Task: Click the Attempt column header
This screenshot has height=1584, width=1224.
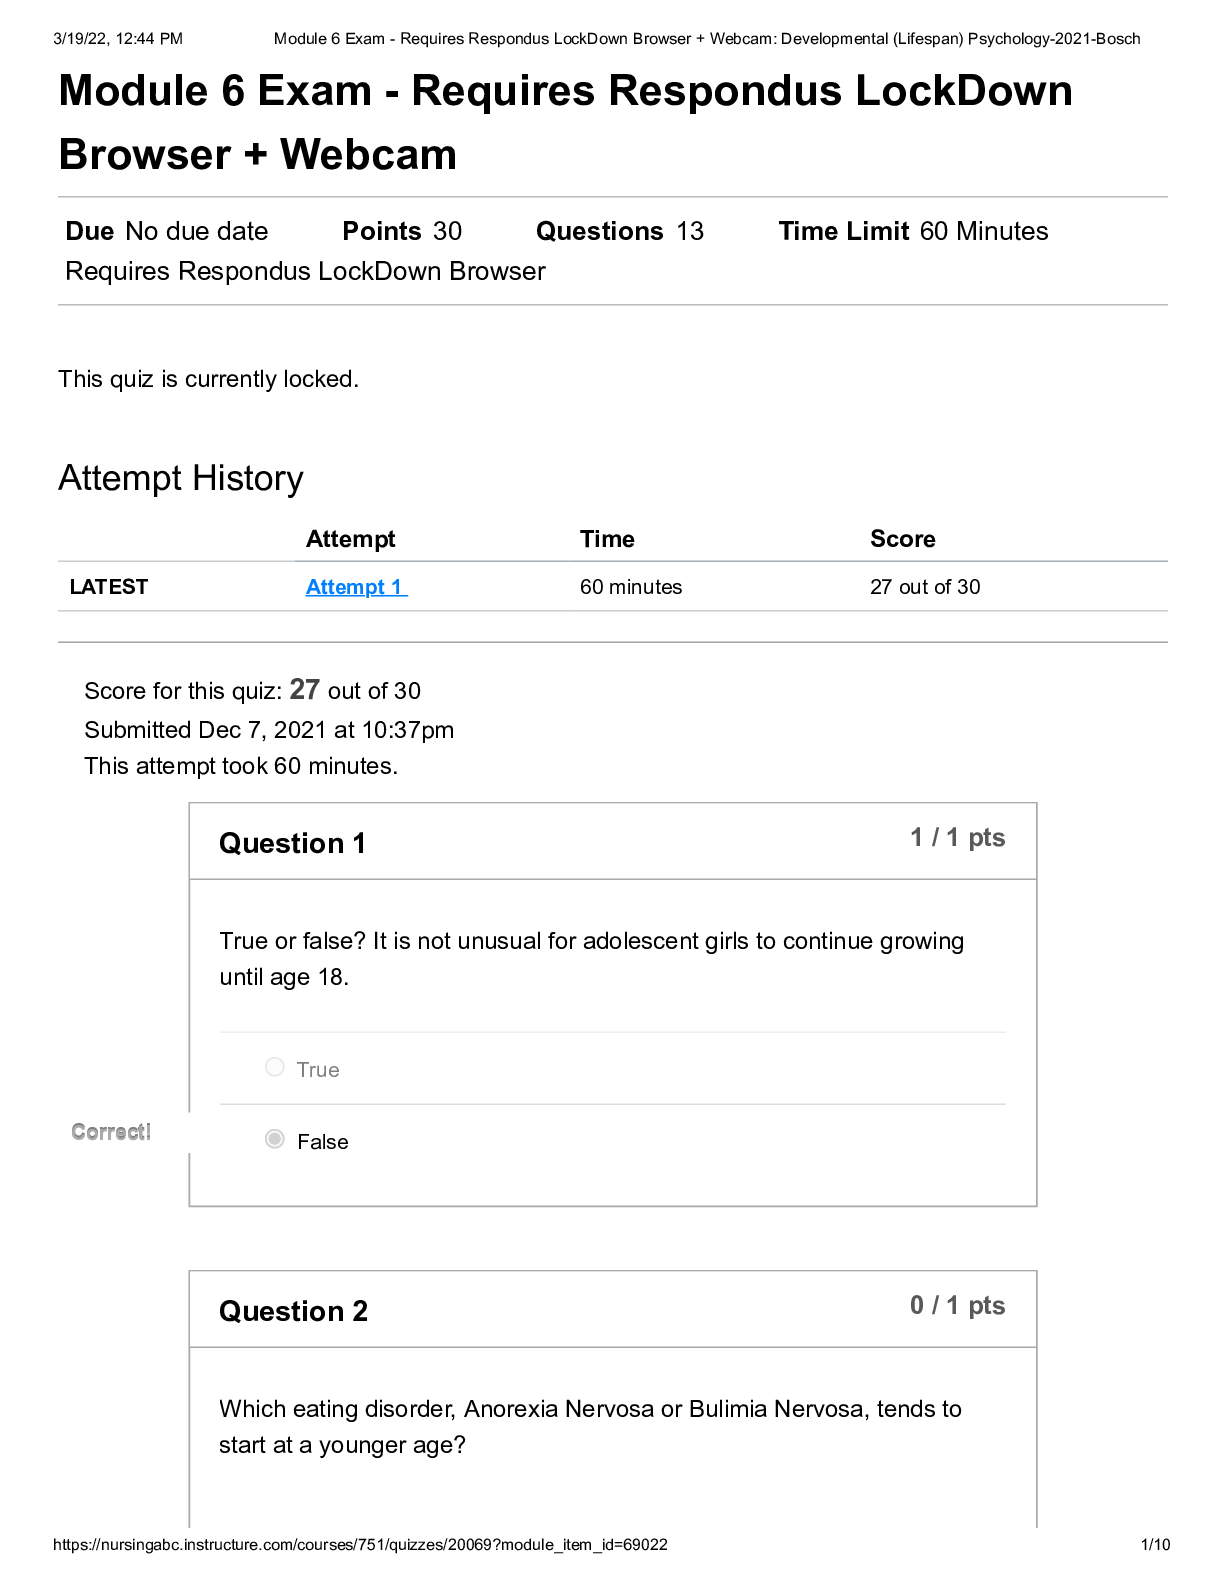Action: click(350, 539)
